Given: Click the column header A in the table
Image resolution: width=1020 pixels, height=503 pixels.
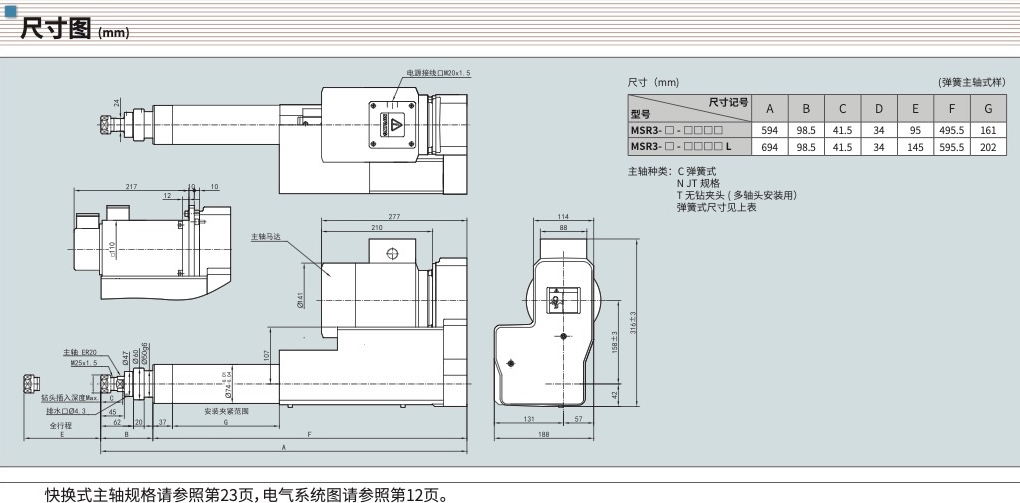Looking at the screenshot, I should click(770, 109).
